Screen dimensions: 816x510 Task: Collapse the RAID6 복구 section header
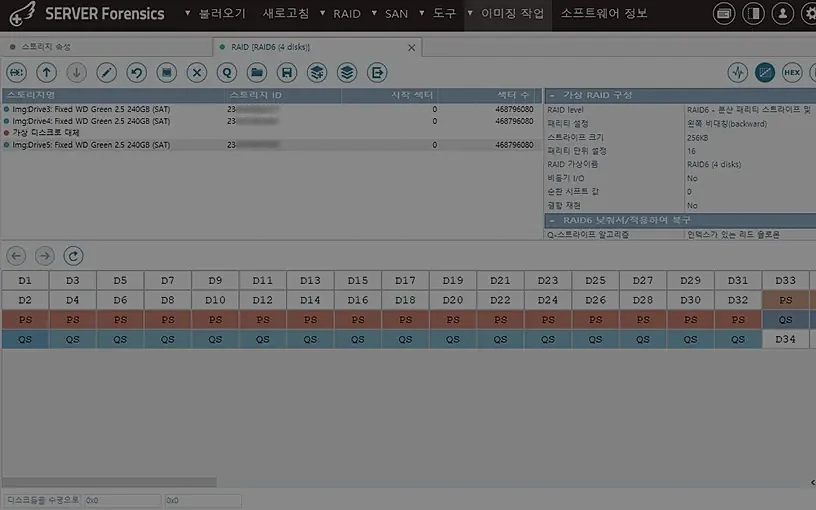[x=552, y=220]
